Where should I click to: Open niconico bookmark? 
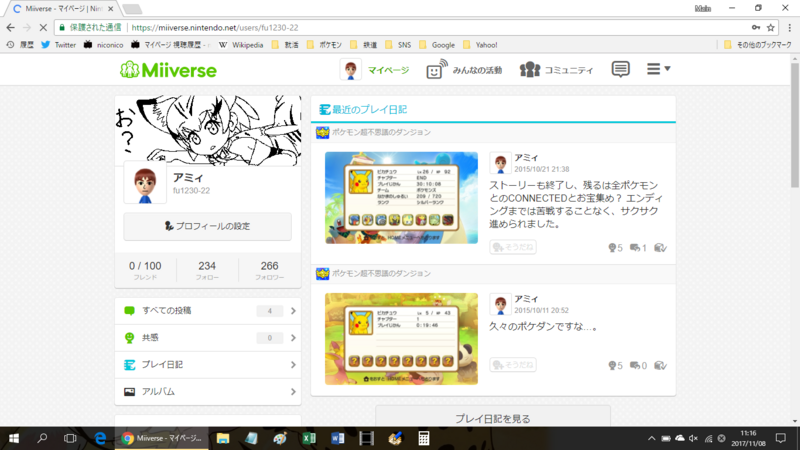[104, 45]
